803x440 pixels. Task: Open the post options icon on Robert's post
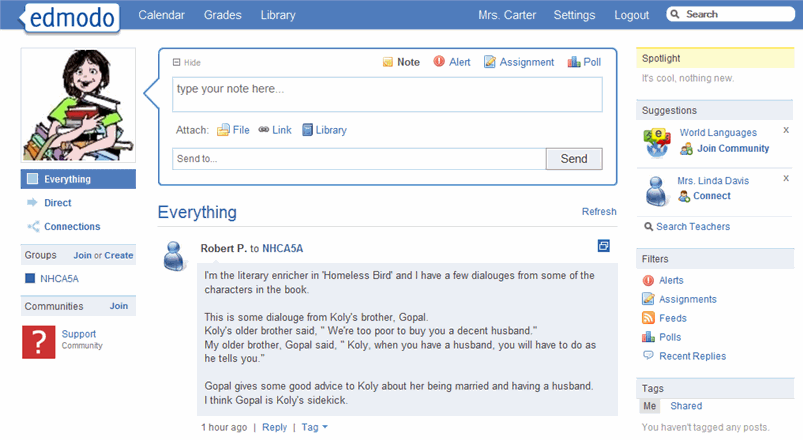(604, 245)
